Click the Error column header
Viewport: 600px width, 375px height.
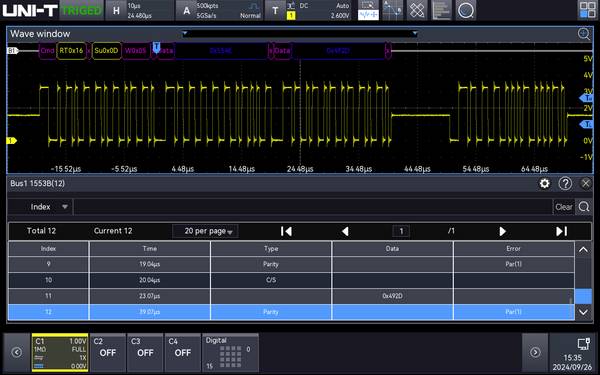514,249
